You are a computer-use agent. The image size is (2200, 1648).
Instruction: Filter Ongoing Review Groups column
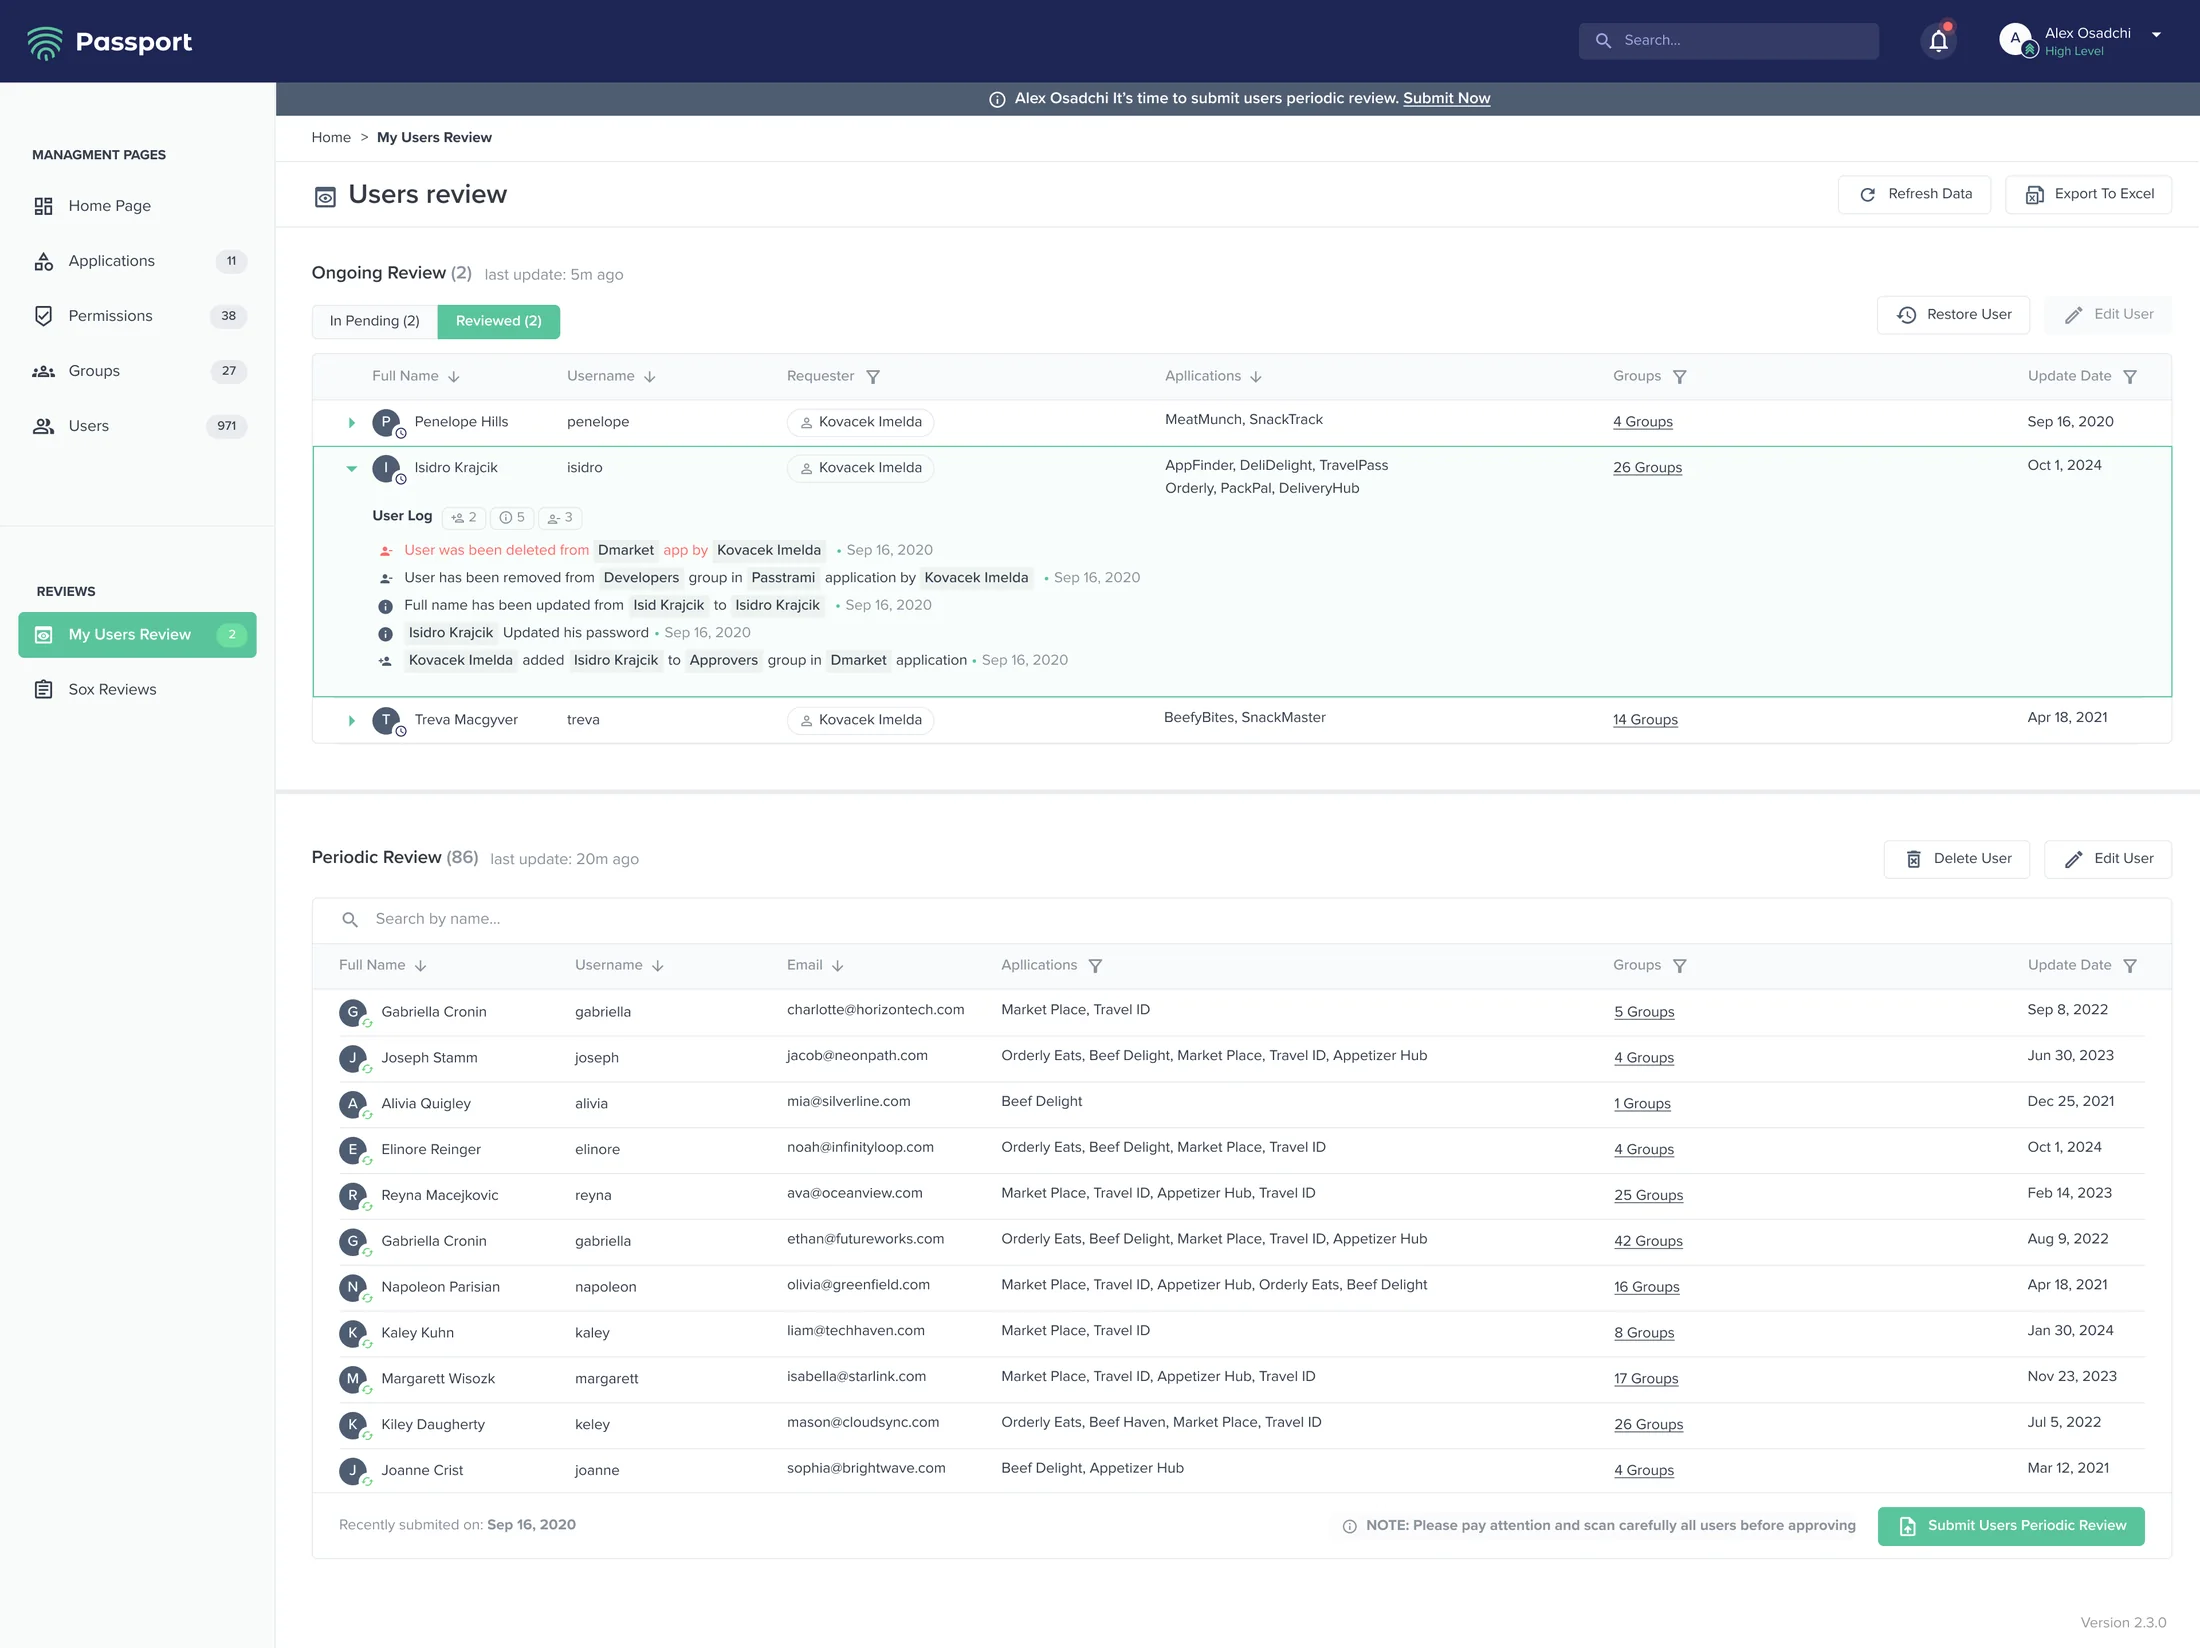(x=1680, y=377)
